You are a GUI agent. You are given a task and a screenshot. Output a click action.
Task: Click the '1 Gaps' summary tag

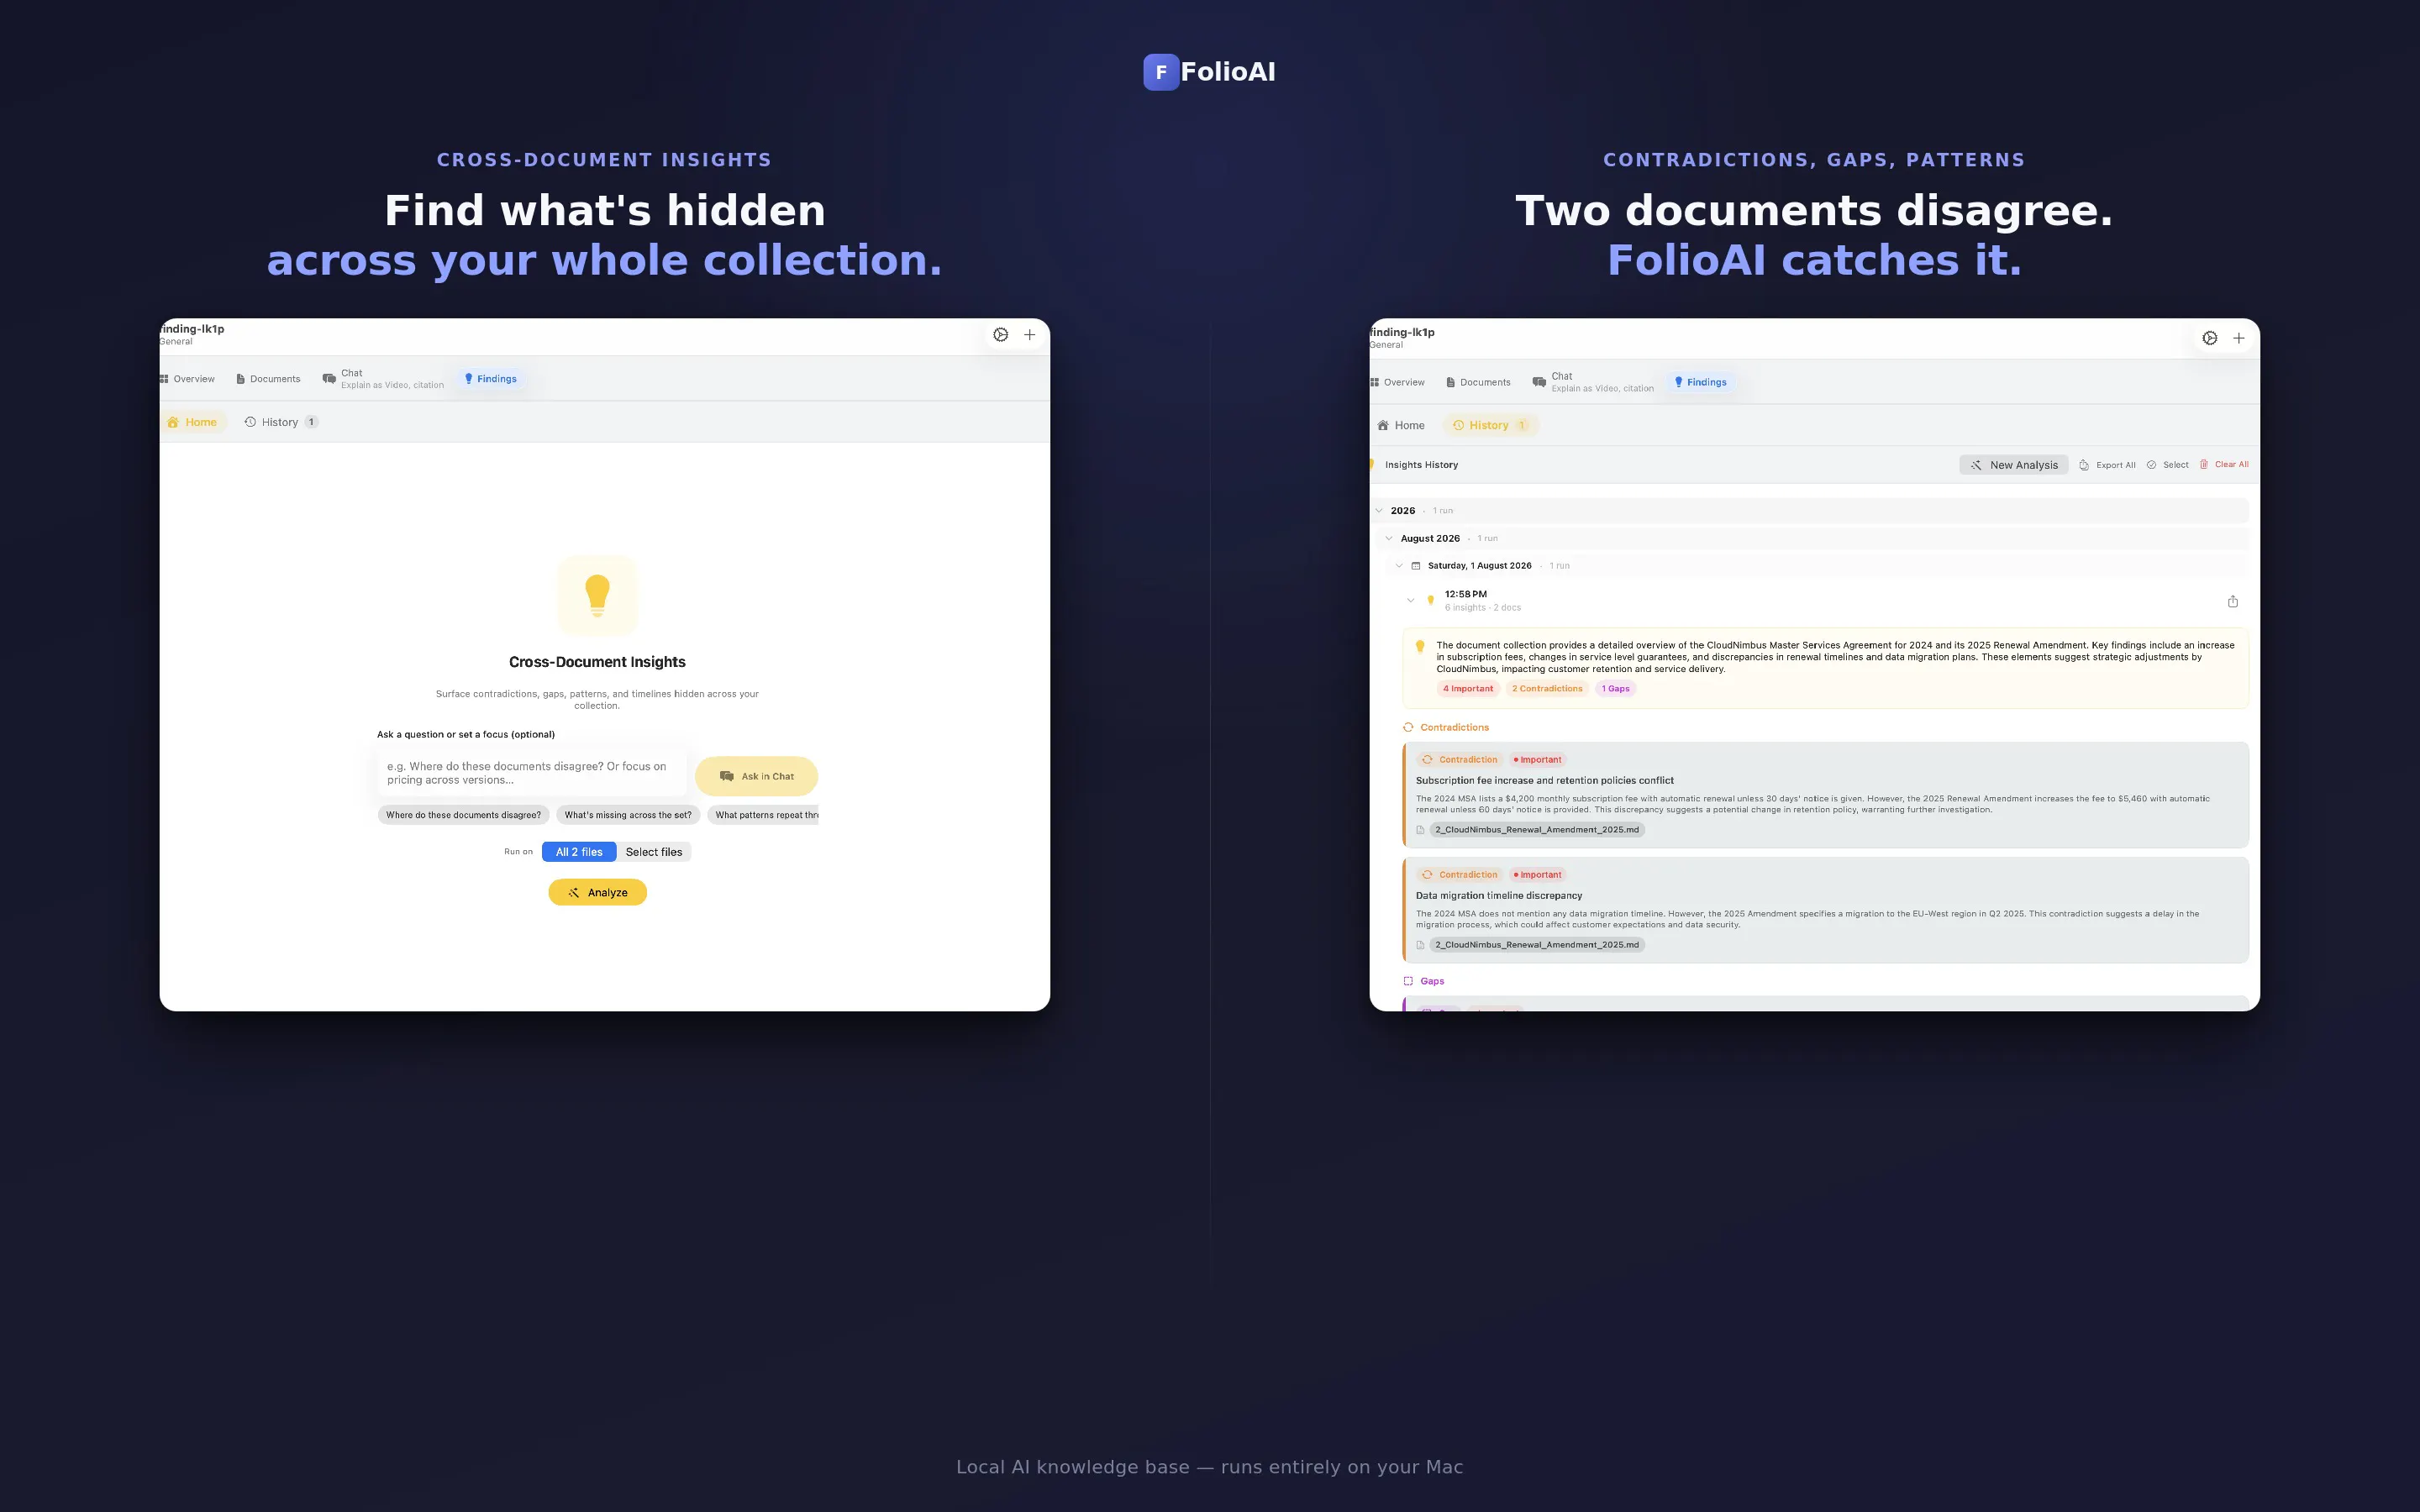[1615, 689]
